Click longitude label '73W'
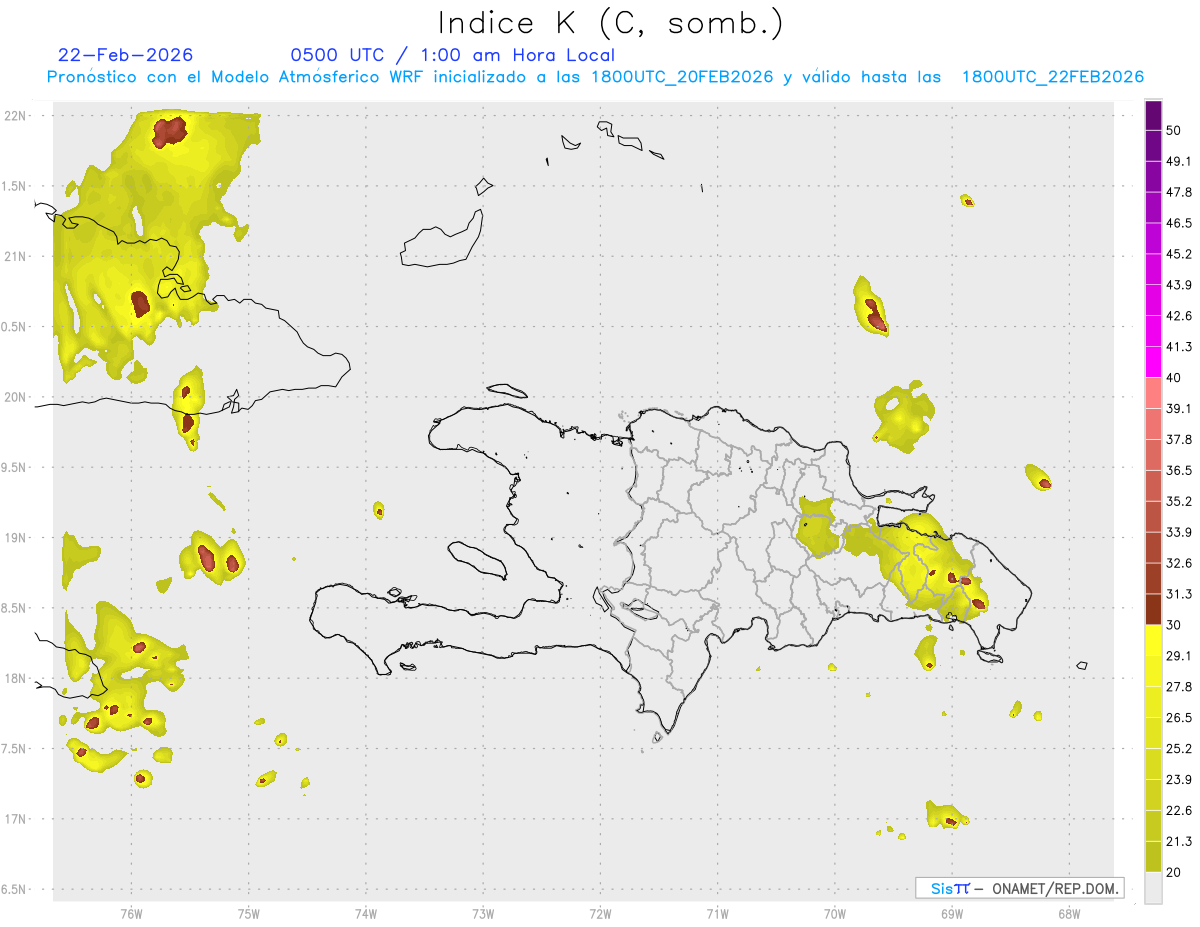The height and width of the screenshot is (927, 1200). click(483, 914)
